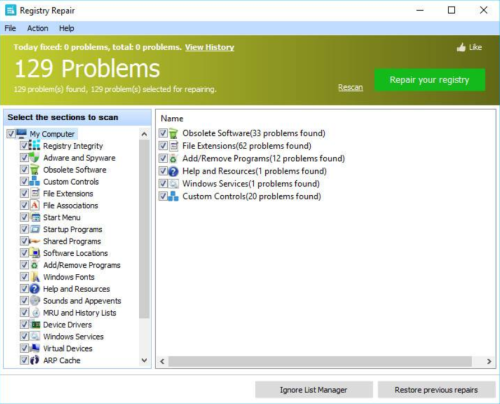
Task: Click the Device Drivers chip icon
Action: click(35, 324)
